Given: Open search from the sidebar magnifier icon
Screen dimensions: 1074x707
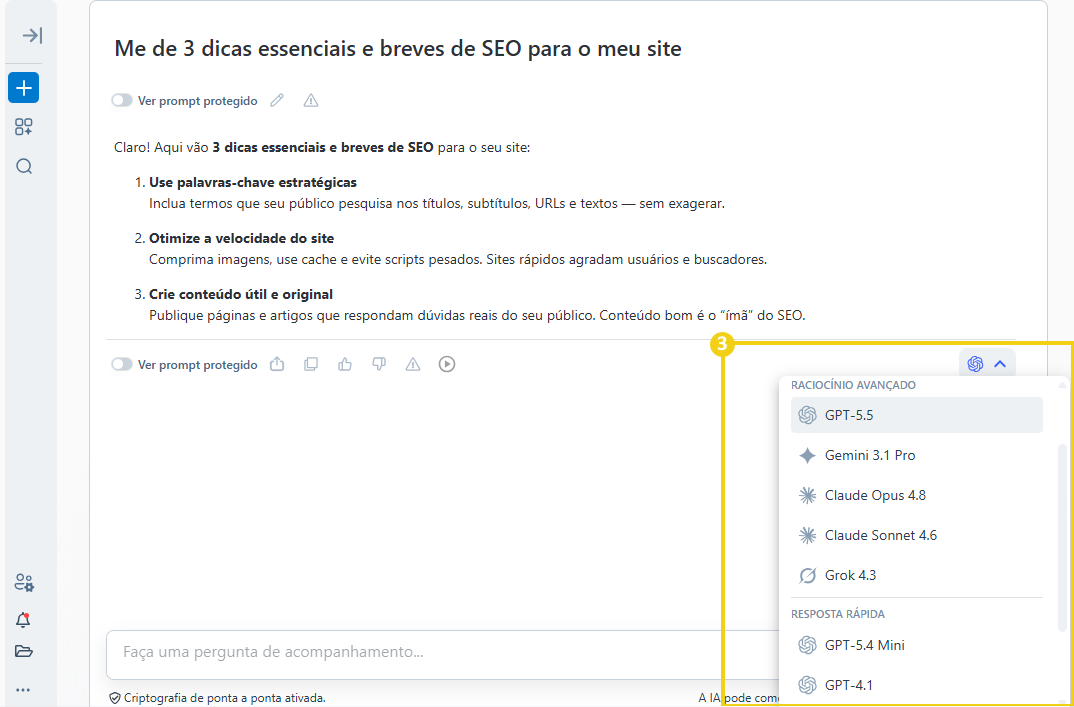Looking at the screenshot, I should (x=24, y=166).
